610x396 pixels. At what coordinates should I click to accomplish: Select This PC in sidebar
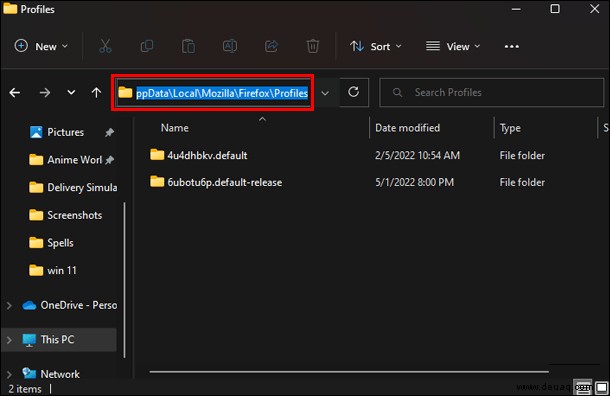[x=57, y=340]
